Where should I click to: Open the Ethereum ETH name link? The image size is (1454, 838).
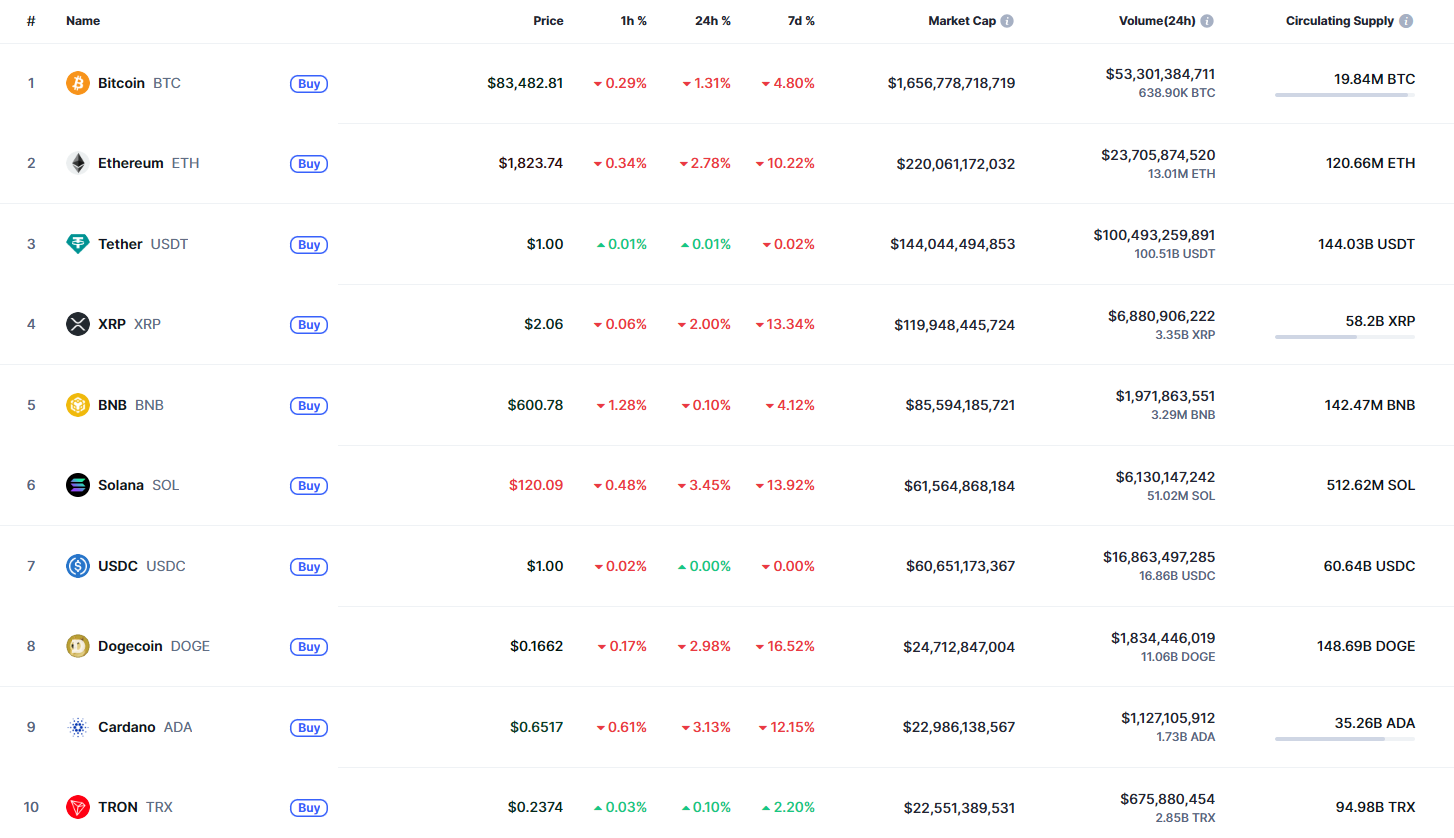pos(148,163)
